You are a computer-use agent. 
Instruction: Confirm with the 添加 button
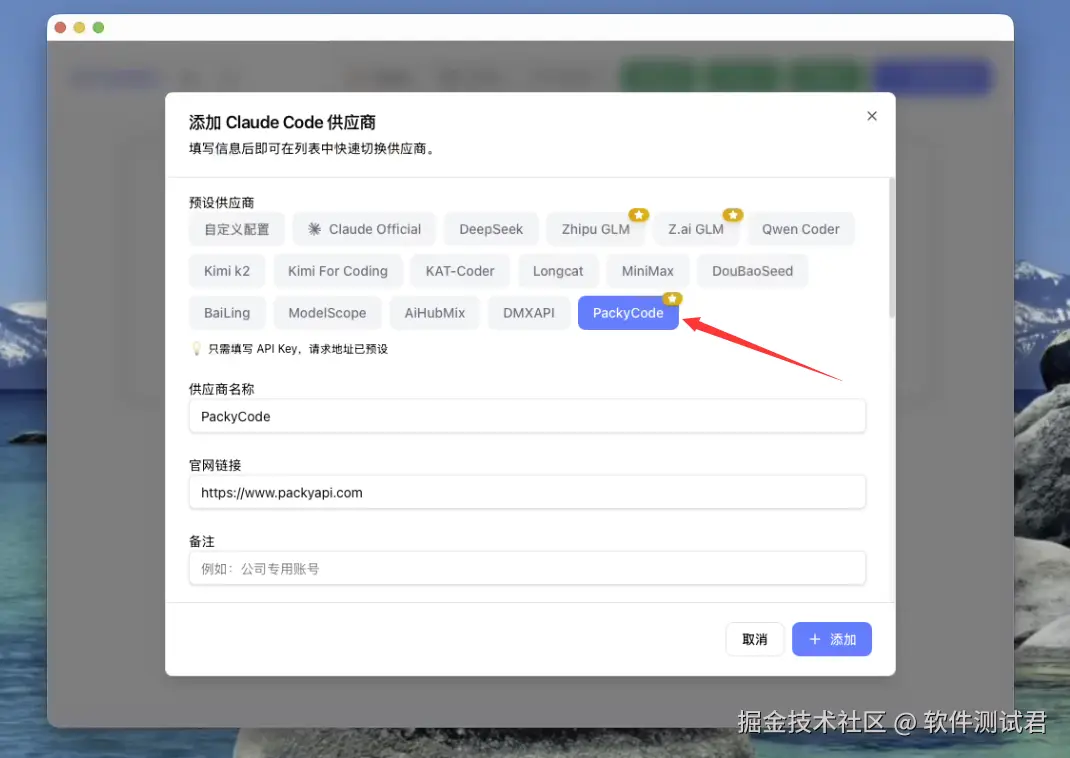click(x=831, y=639)
